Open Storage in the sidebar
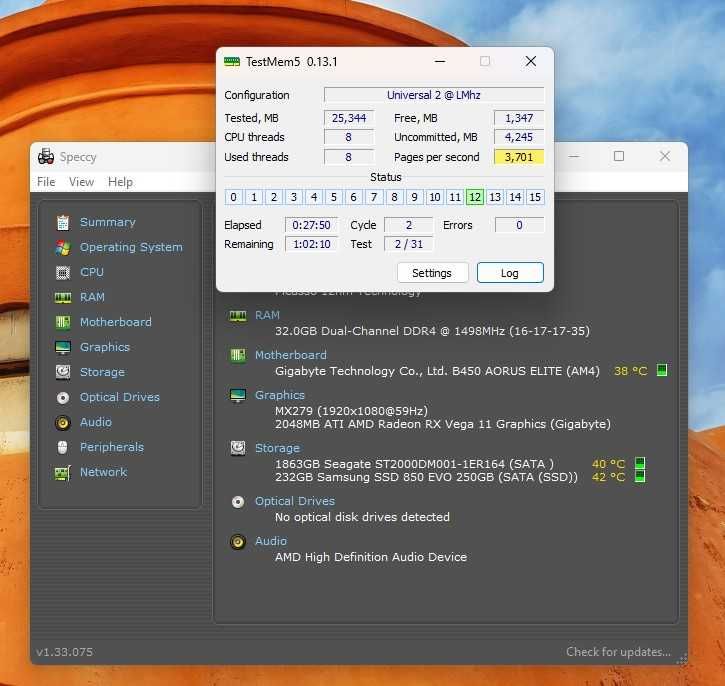This screenshot has width=725, height=686. (x=102, y=372)
